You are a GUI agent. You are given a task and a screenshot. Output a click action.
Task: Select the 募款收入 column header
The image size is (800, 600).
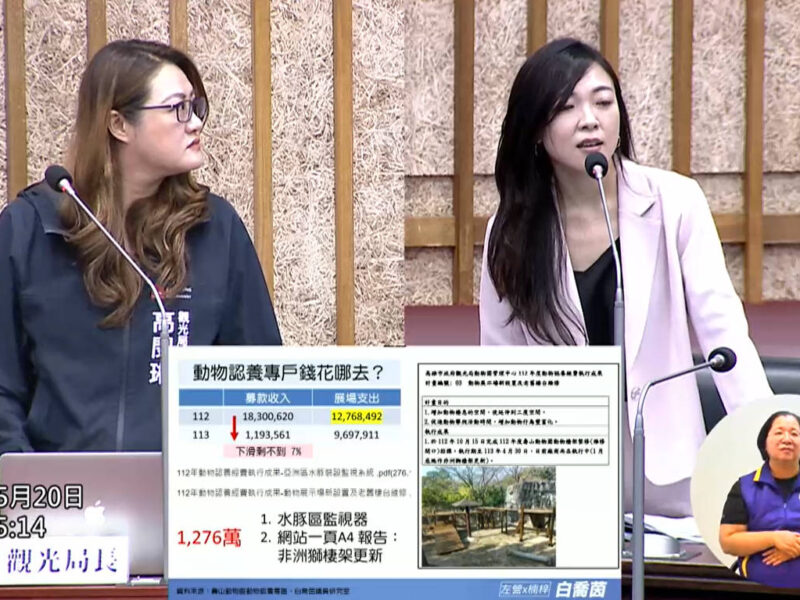pyautogui.click(x=267, y=398)
